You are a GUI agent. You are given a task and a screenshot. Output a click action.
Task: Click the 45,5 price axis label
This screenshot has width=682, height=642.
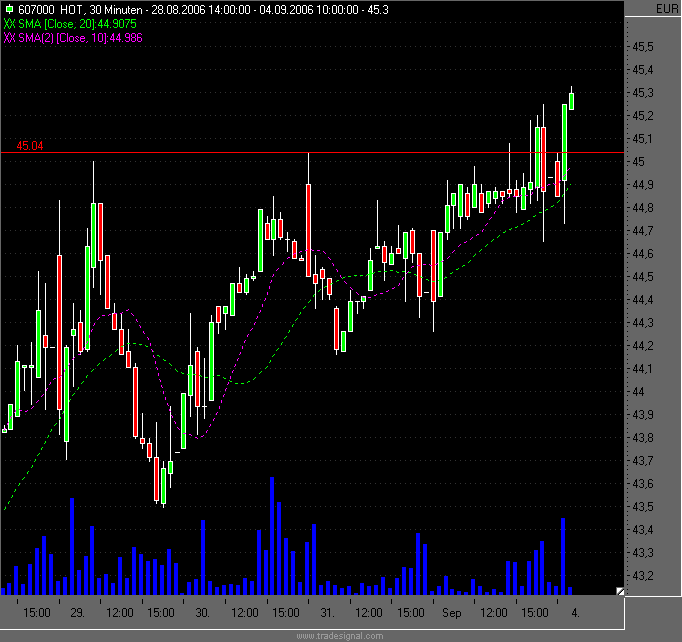pos(642,47)
